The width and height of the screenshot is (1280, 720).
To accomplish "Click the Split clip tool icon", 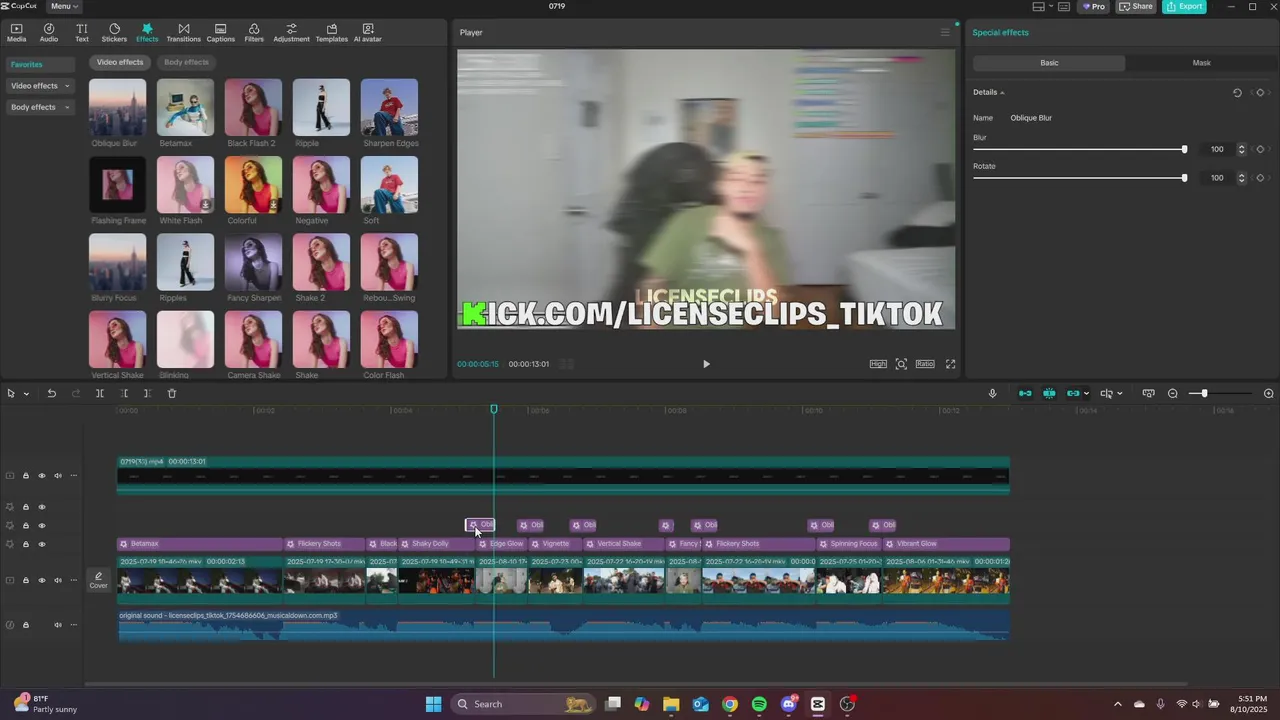I will point(99,393).
